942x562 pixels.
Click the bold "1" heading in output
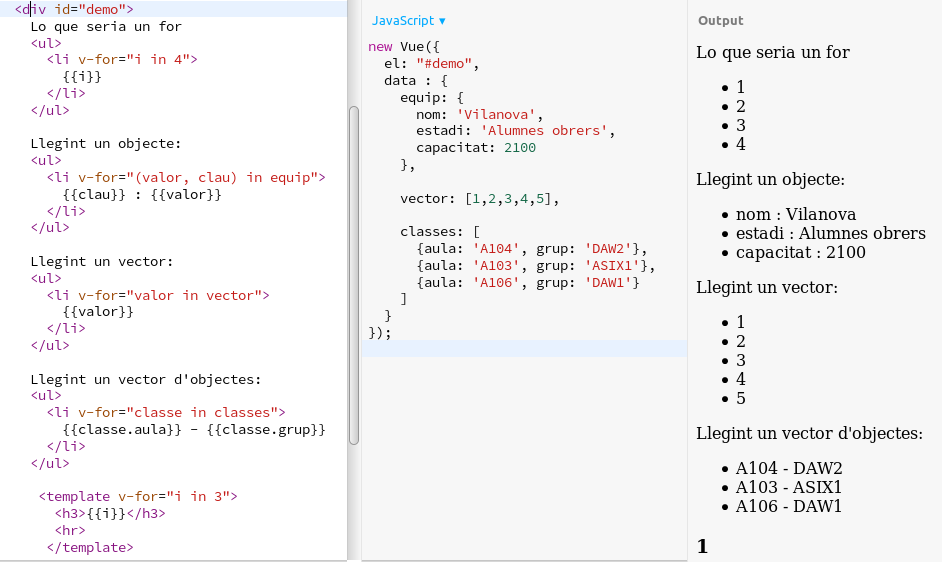click(702, 546)
